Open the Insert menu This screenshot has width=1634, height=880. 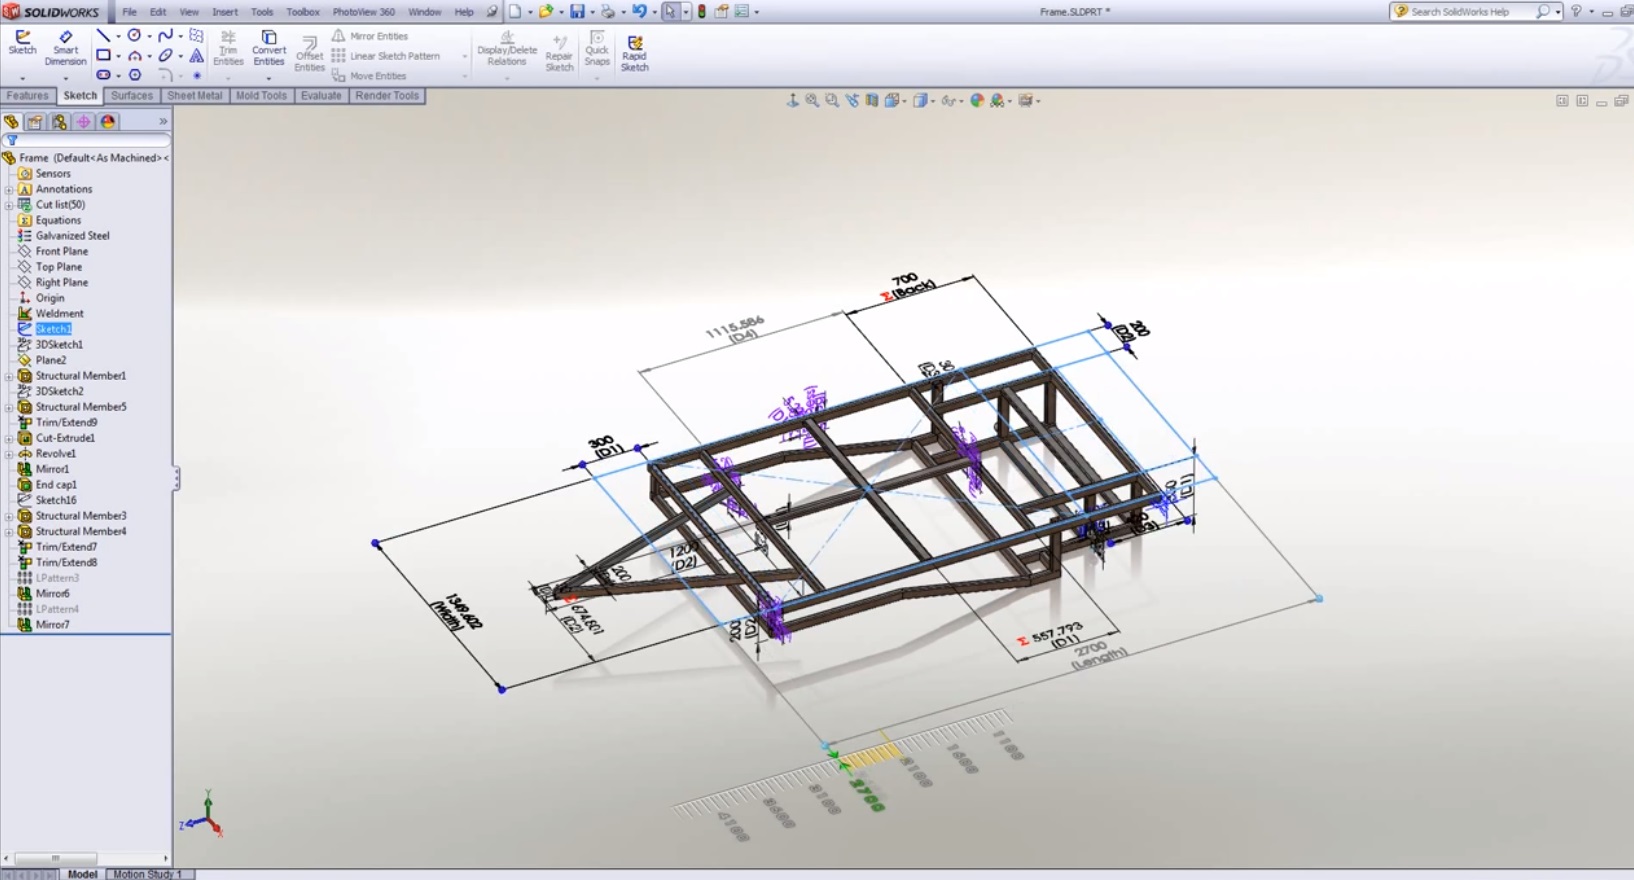[x=225, y=12]
